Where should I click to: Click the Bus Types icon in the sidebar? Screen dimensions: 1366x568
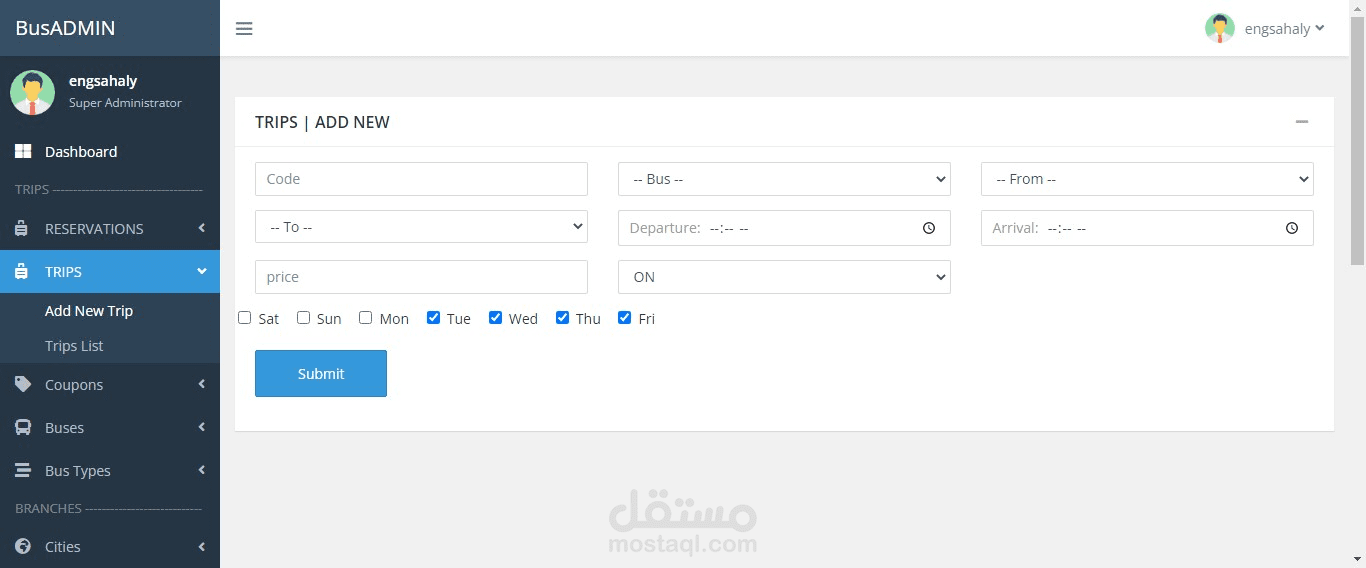(x=23, y=470)
